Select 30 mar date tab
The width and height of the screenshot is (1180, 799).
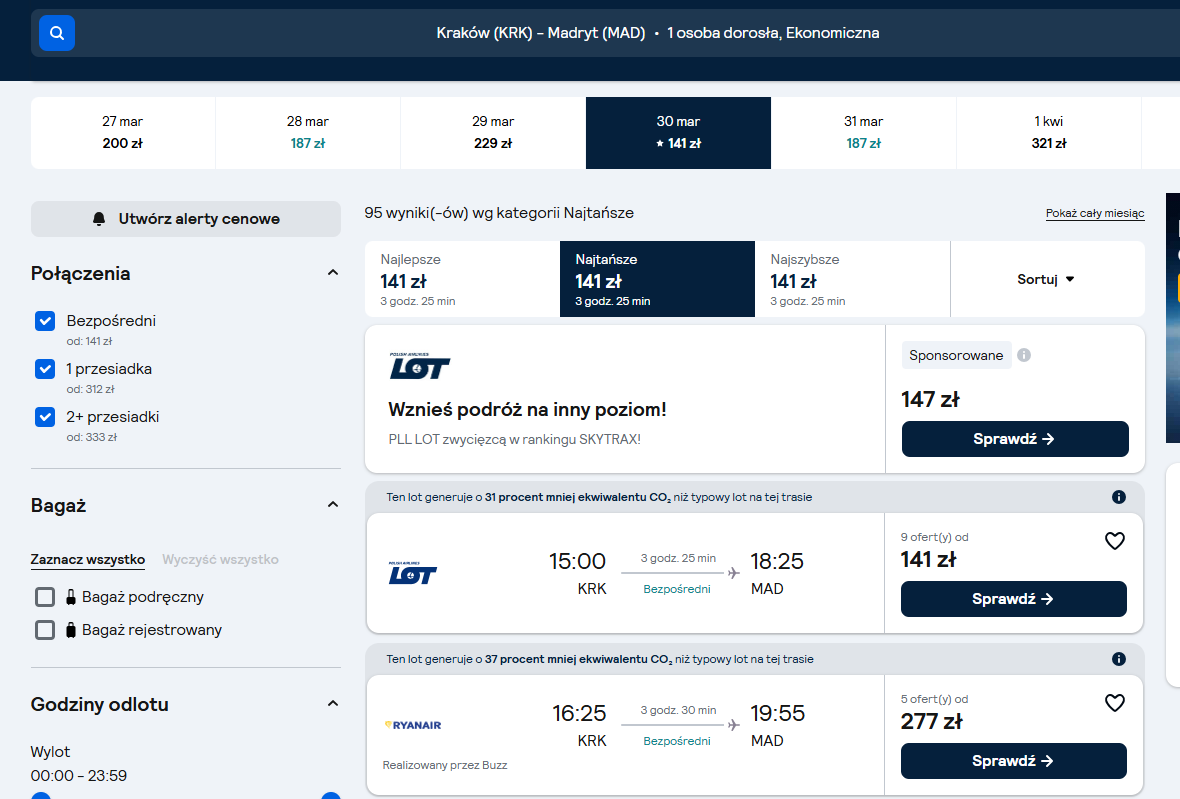click(678, 132)
